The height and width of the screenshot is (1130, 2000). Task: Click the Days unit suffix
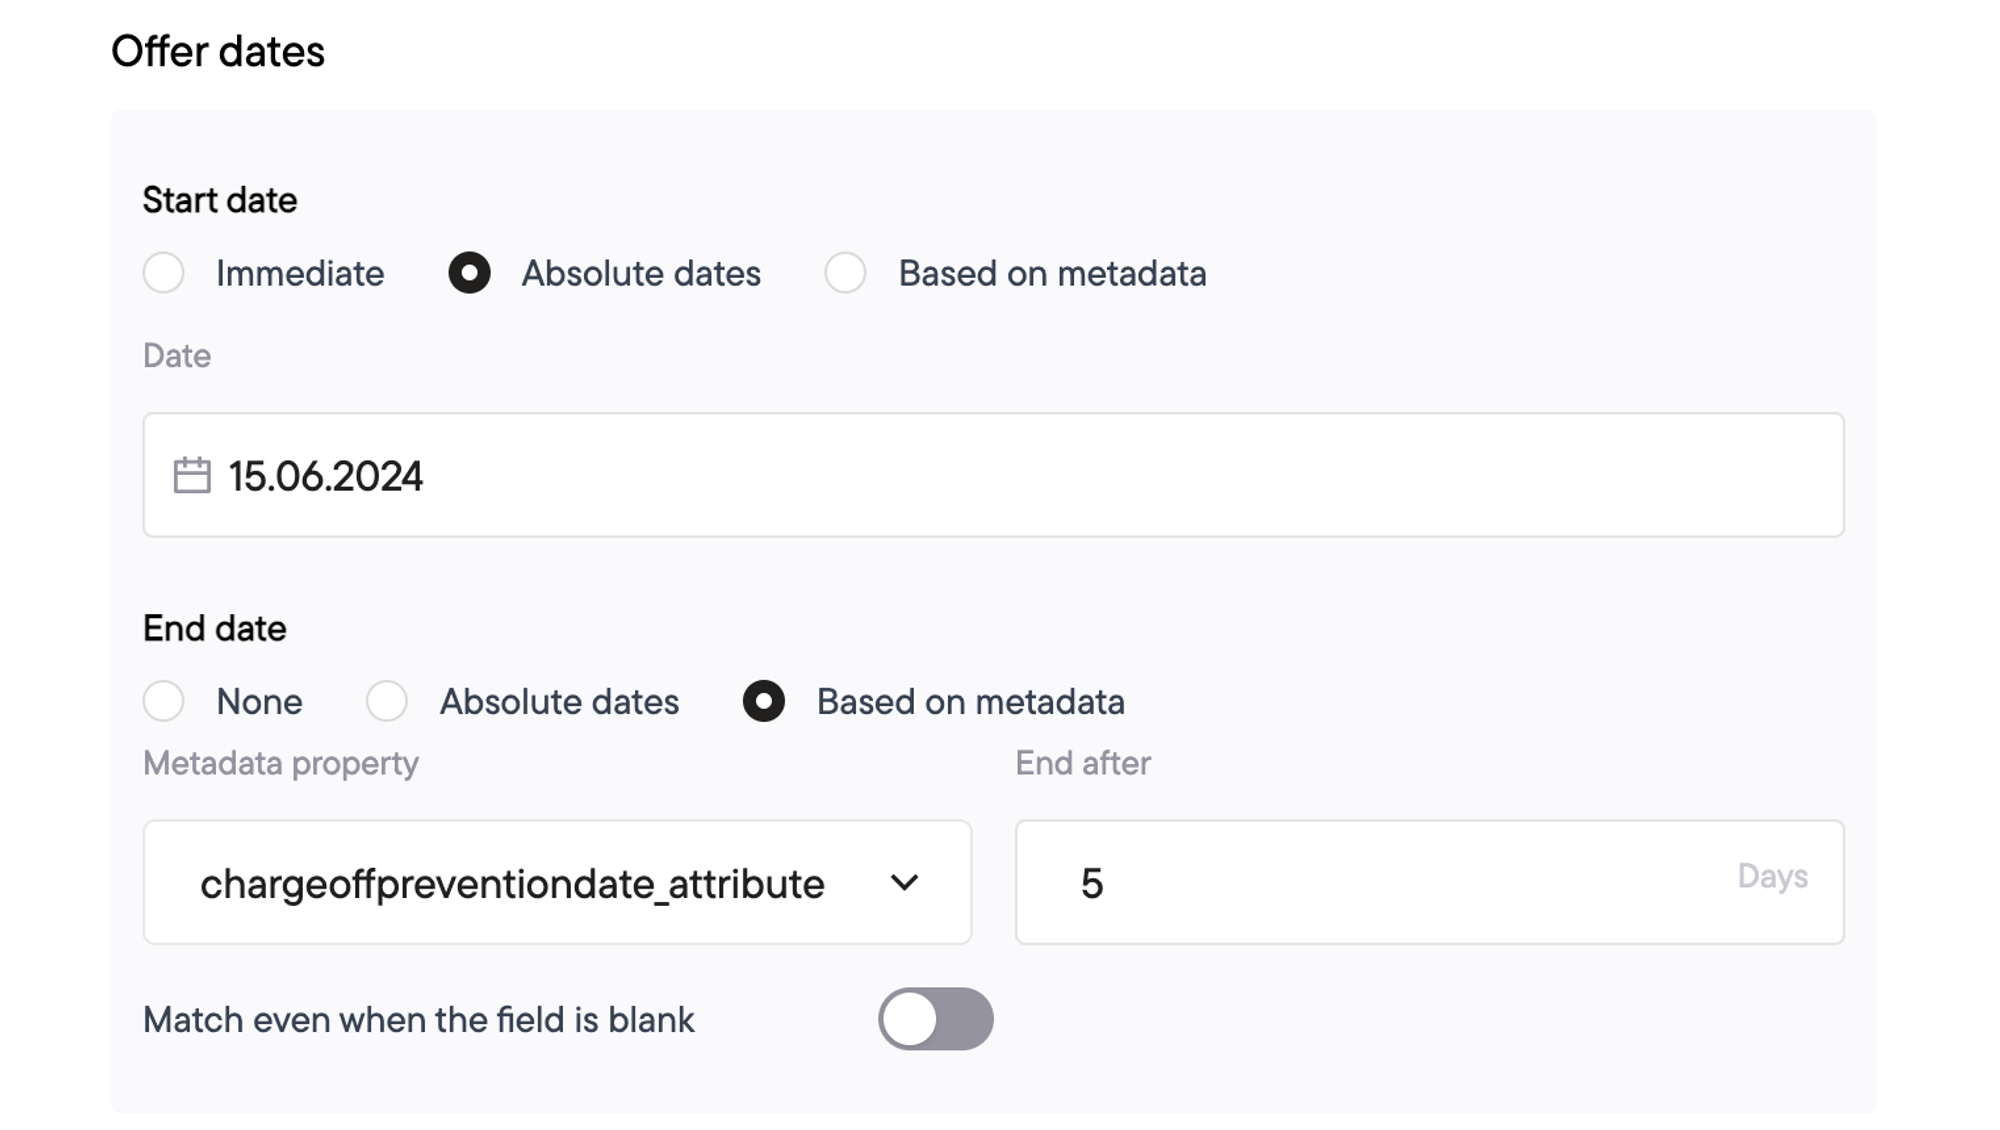1772,876
